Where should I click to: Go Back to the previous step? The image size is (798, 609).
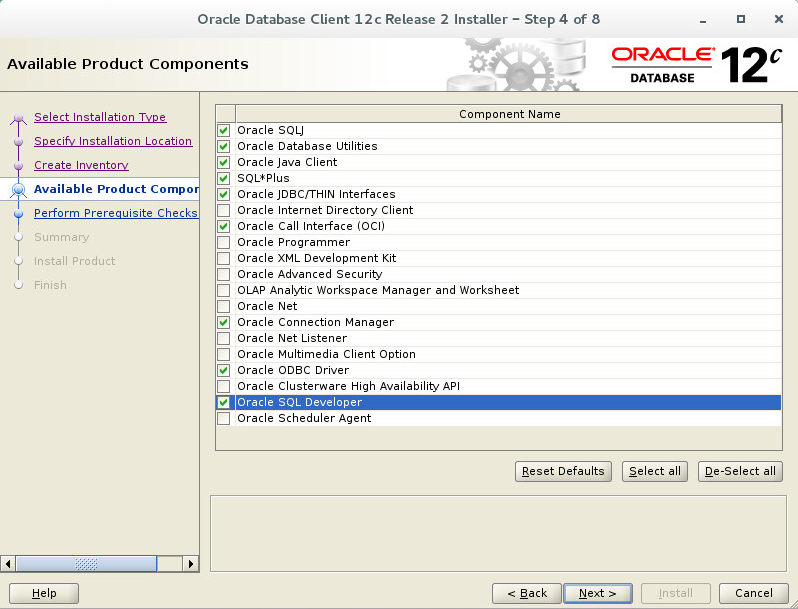click(x=527, y=593)
